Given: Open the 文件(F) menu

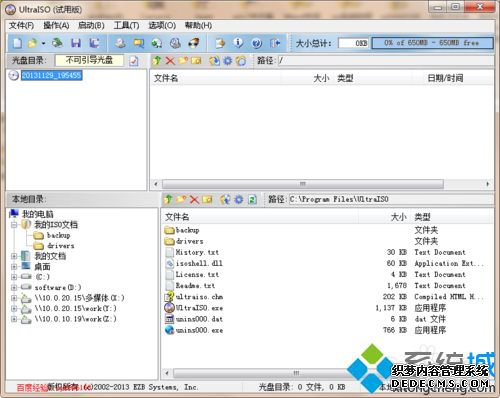Looking at the screenshot, I should [21, 25].
